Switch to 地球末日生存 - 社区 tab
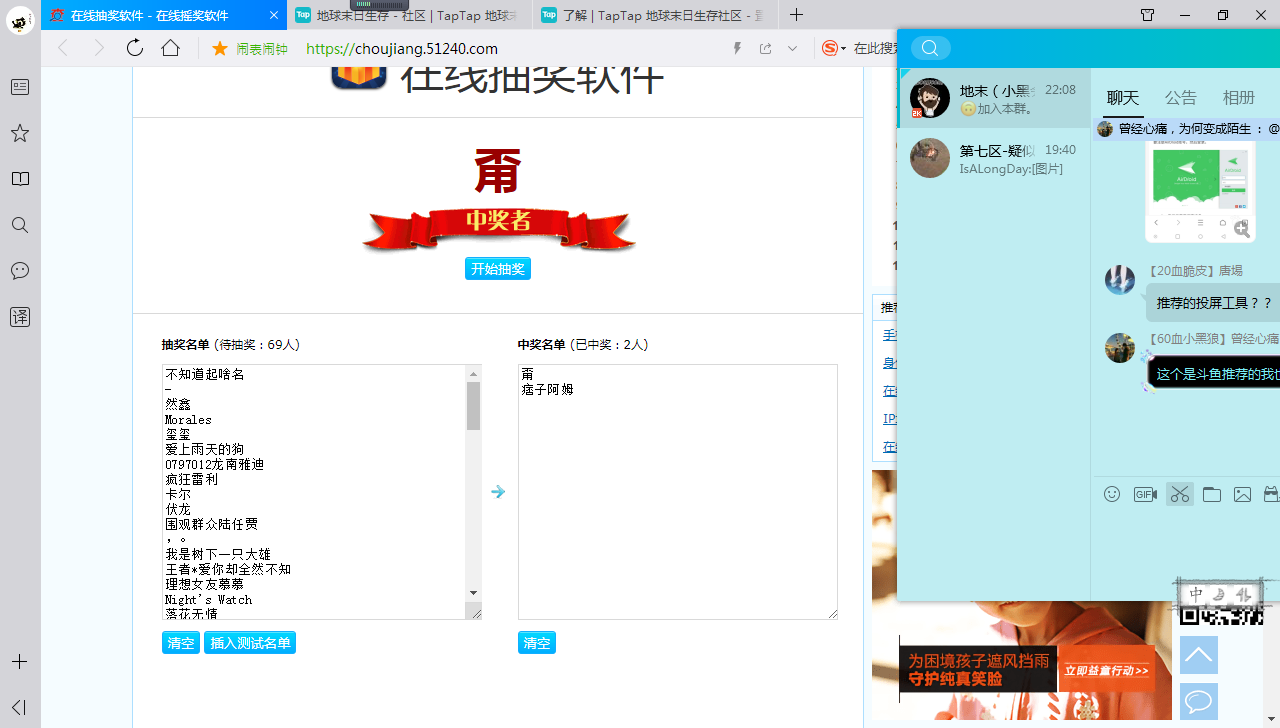The height and width of the screenshot is (728, 1280). click(410, 15)
